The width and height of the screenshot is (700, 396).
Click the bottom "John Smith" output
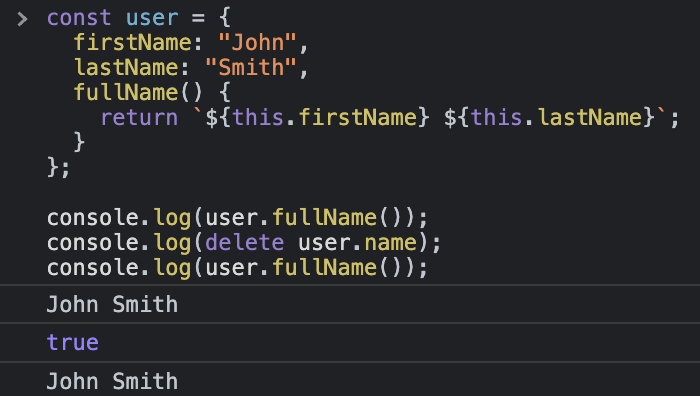(x=112, y=382)
